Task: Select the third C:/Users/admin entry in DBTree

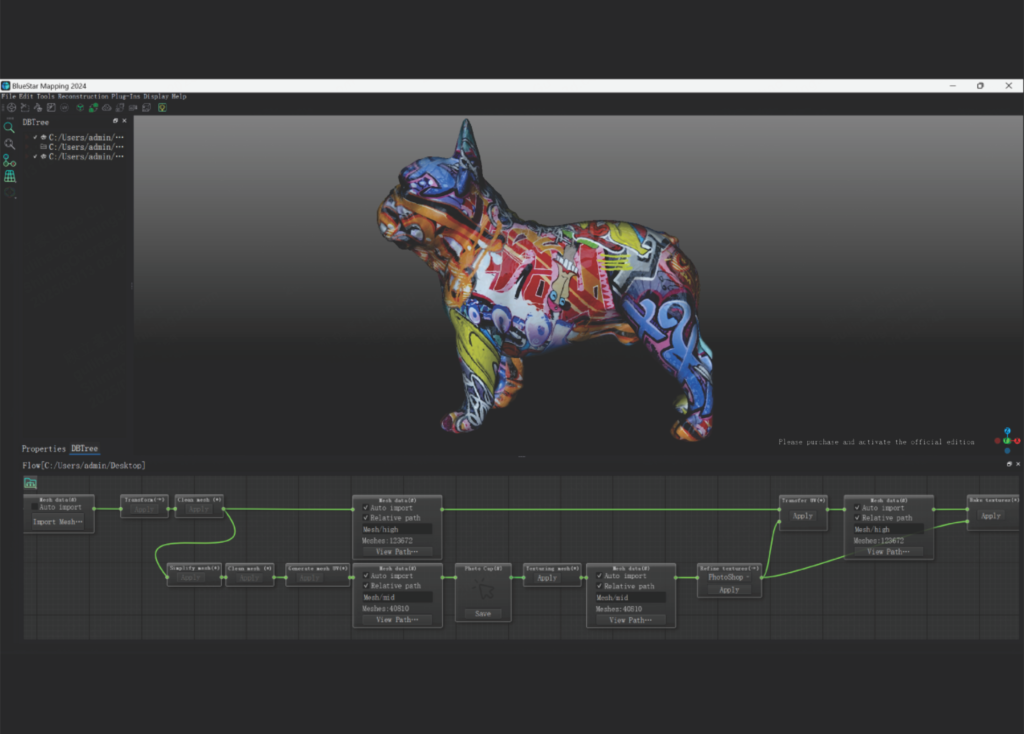Action: (x=86, y=157)
